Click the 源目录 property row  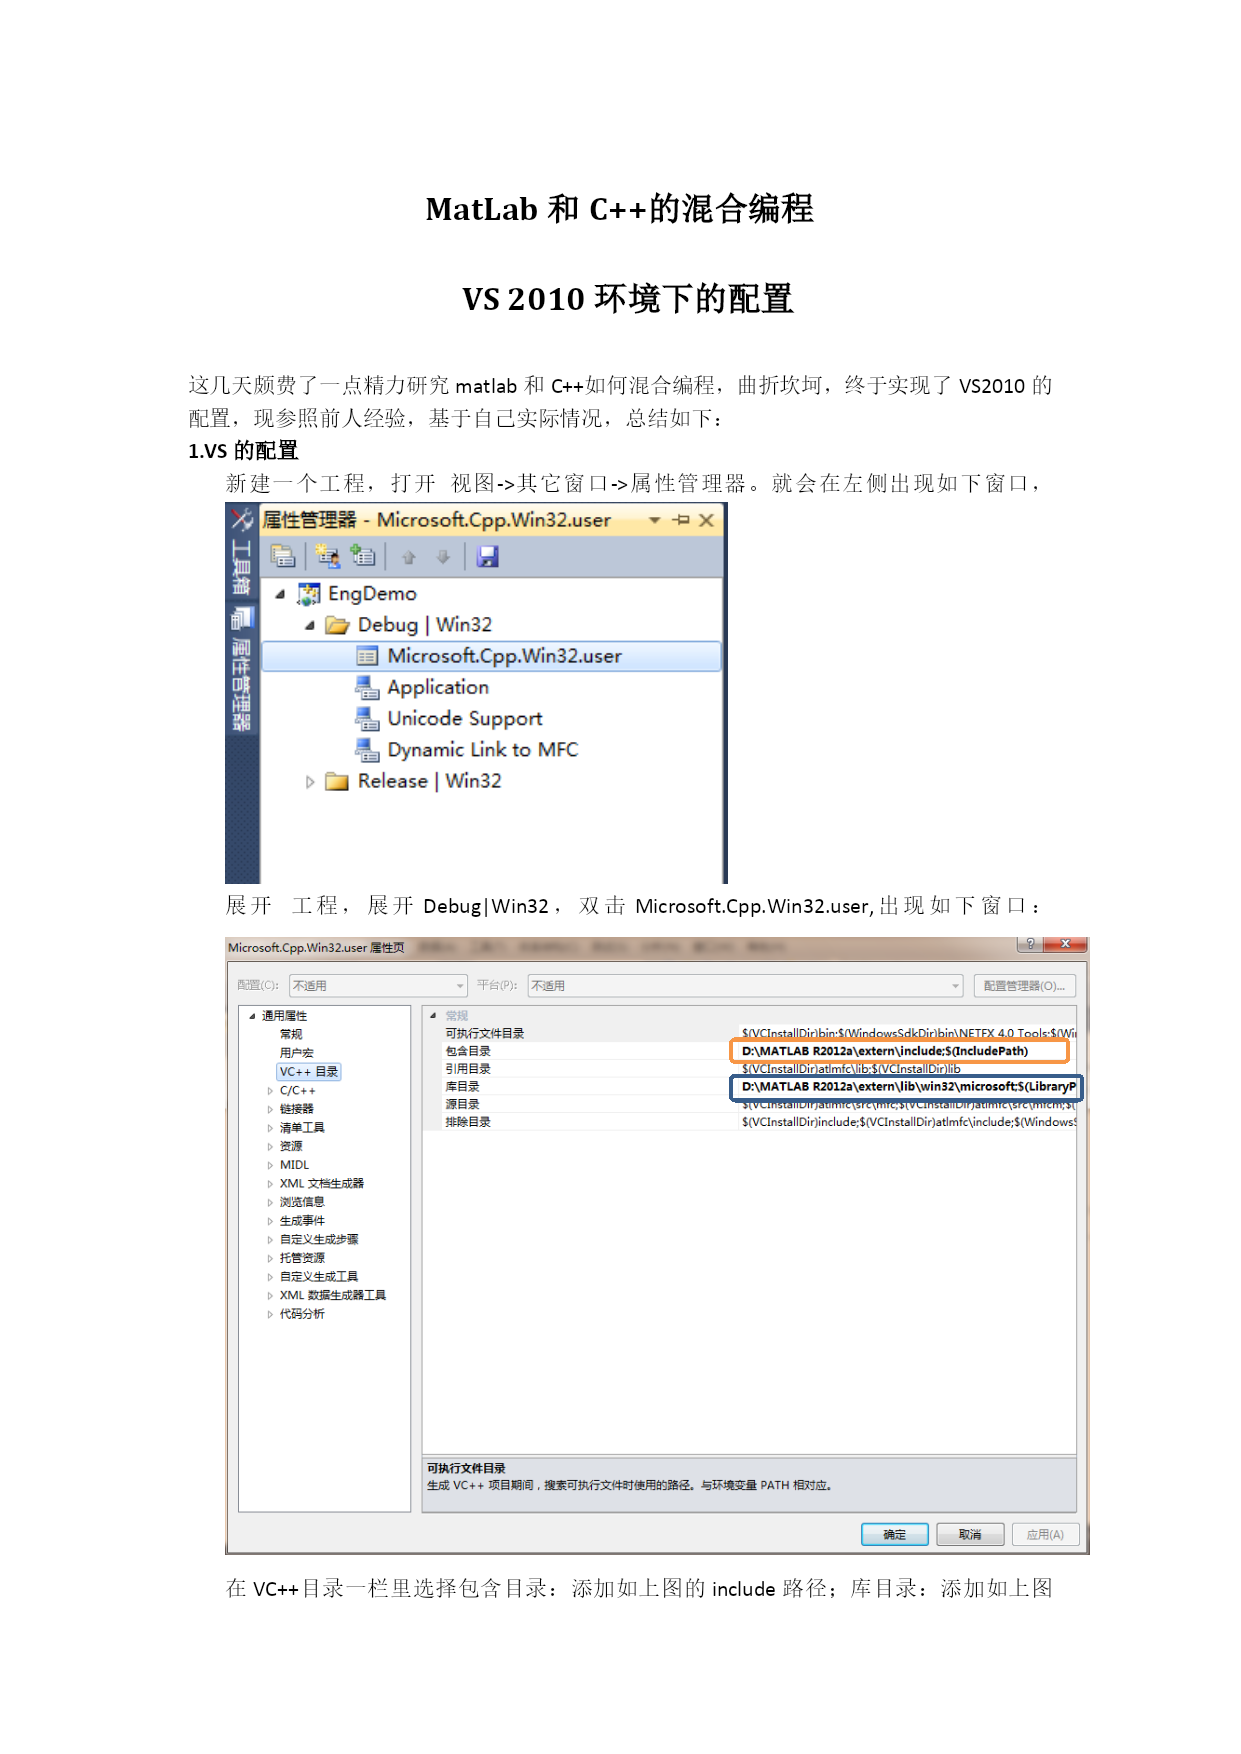pyautogui.click(x=750, y=1104)
